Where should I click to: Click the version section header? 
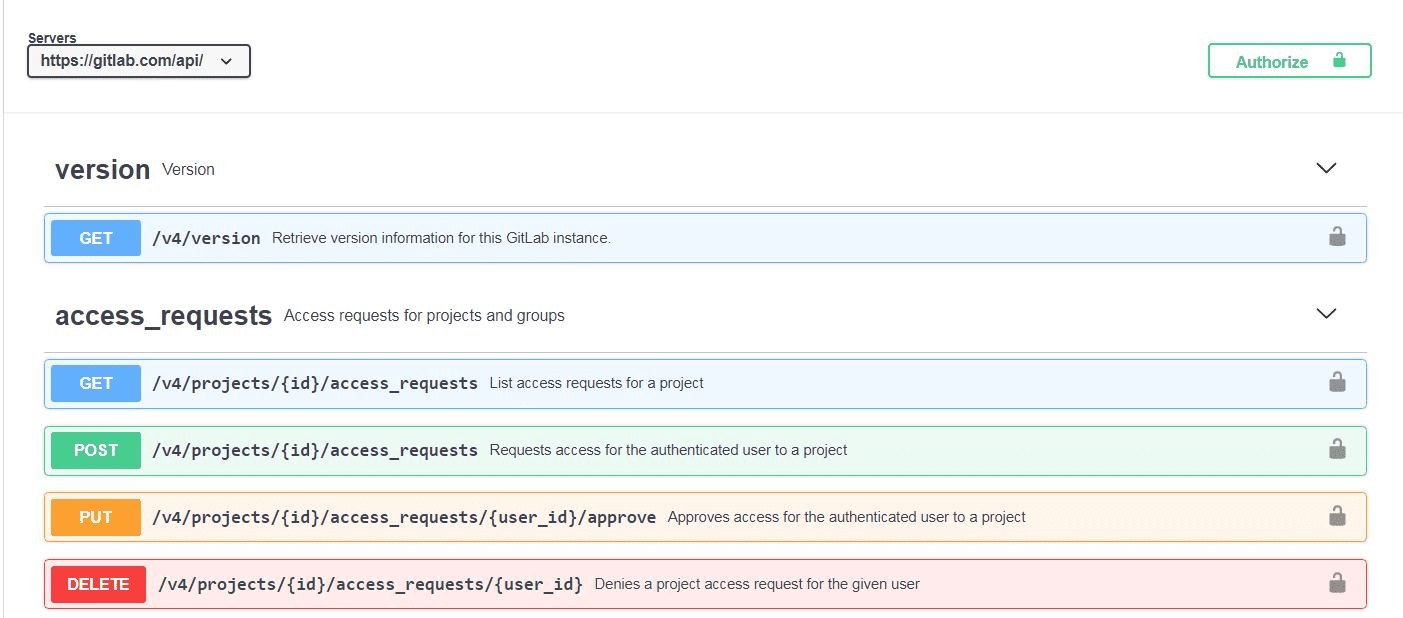click(x=103, y=169)
